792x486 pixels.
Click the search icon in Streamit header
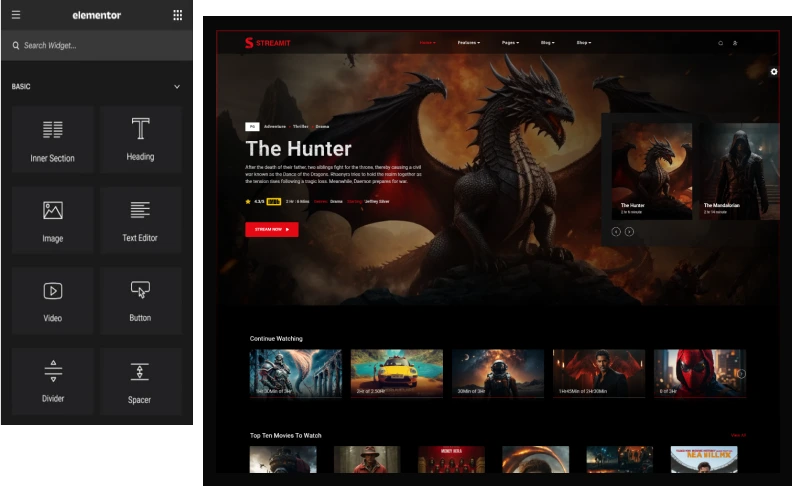pos(720,43)
